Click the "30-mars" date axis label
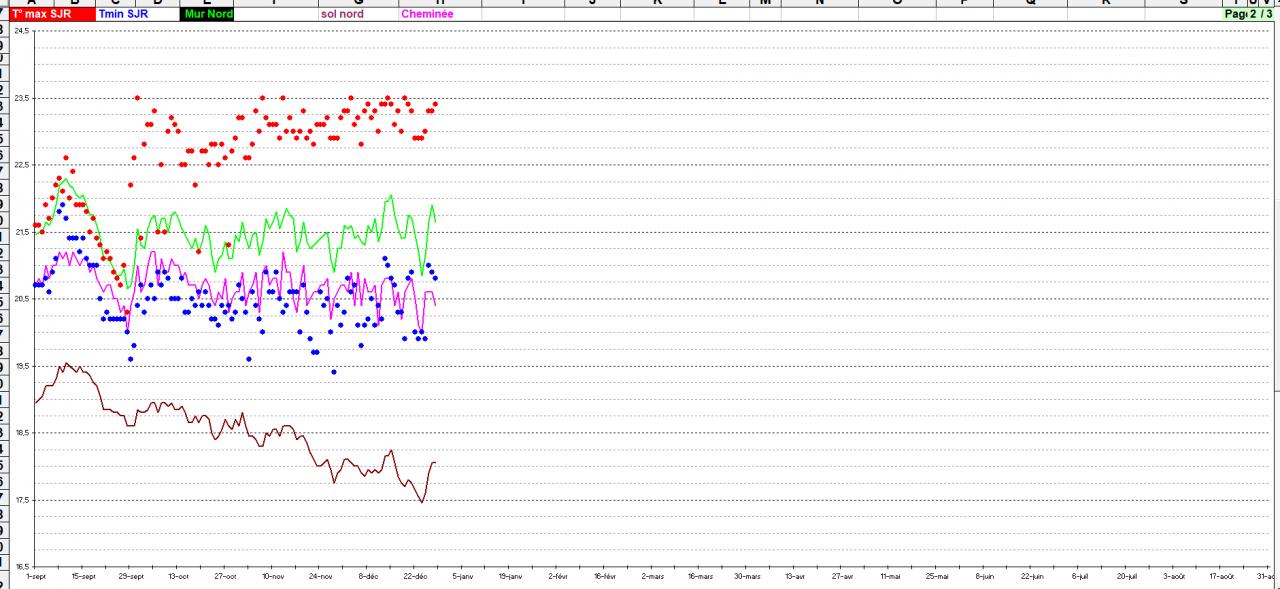The image size is (1280, 589). point(747,577)
